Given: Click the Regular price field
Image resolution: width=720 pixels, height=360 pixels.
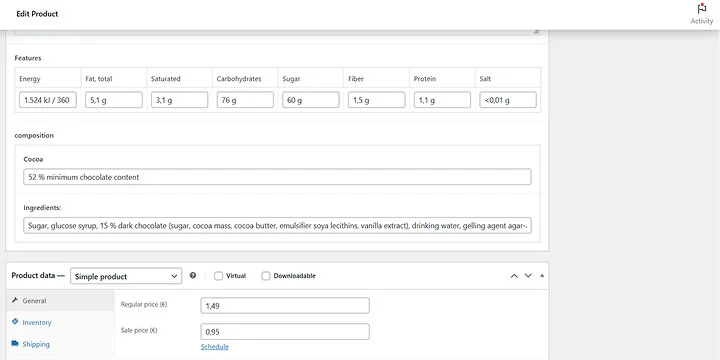Looking at the screenshot, I should 285,305.
